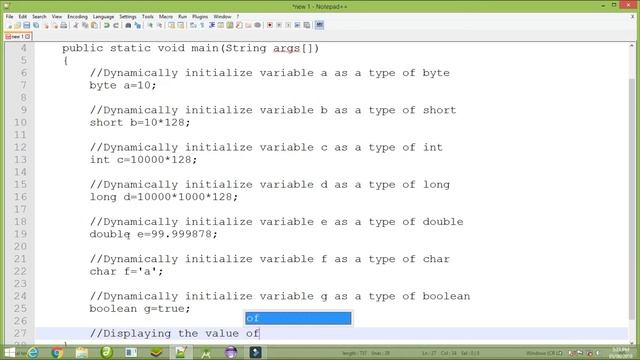Click the line 'boolean g=true;'
The image size is (640, 360).
click(140, 309)
